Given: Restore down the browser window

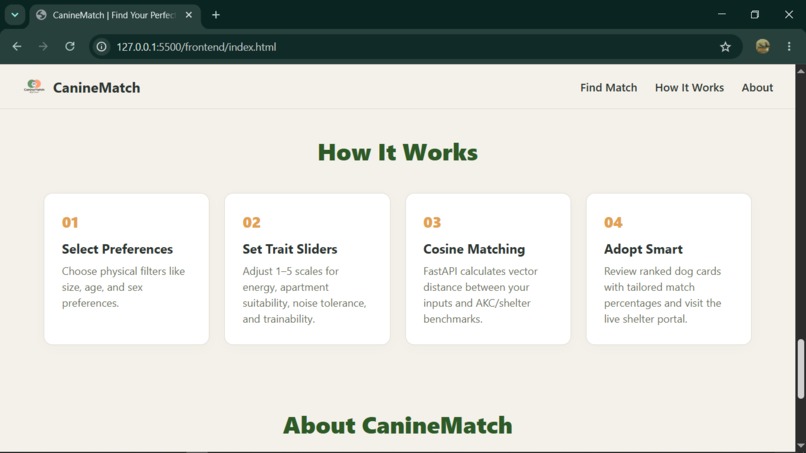Looking at the screenshot, I should (755, 14).
